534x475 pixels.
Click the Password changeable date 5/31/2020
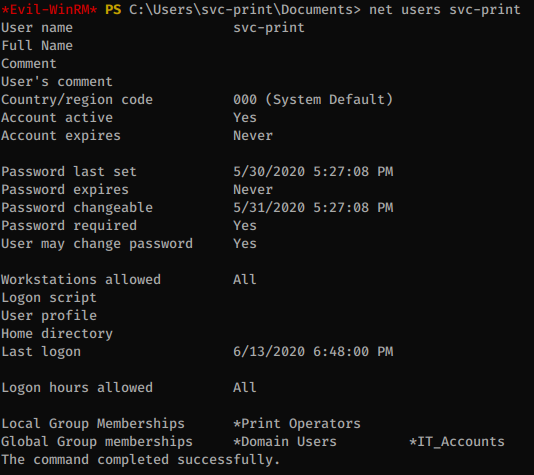(x=313, y=207)
